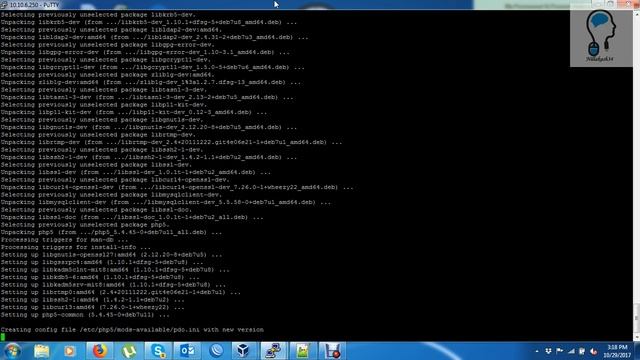
Task: Open the green picture app in taskbar
Action: [x=302, y=351]
